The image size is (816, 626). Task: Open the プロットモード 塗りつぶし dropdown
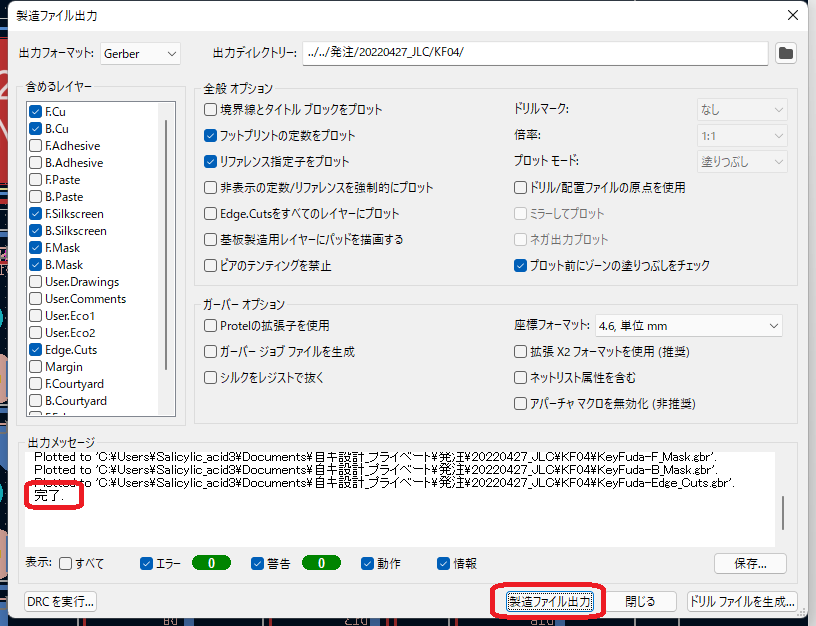[x=742, y=162]
